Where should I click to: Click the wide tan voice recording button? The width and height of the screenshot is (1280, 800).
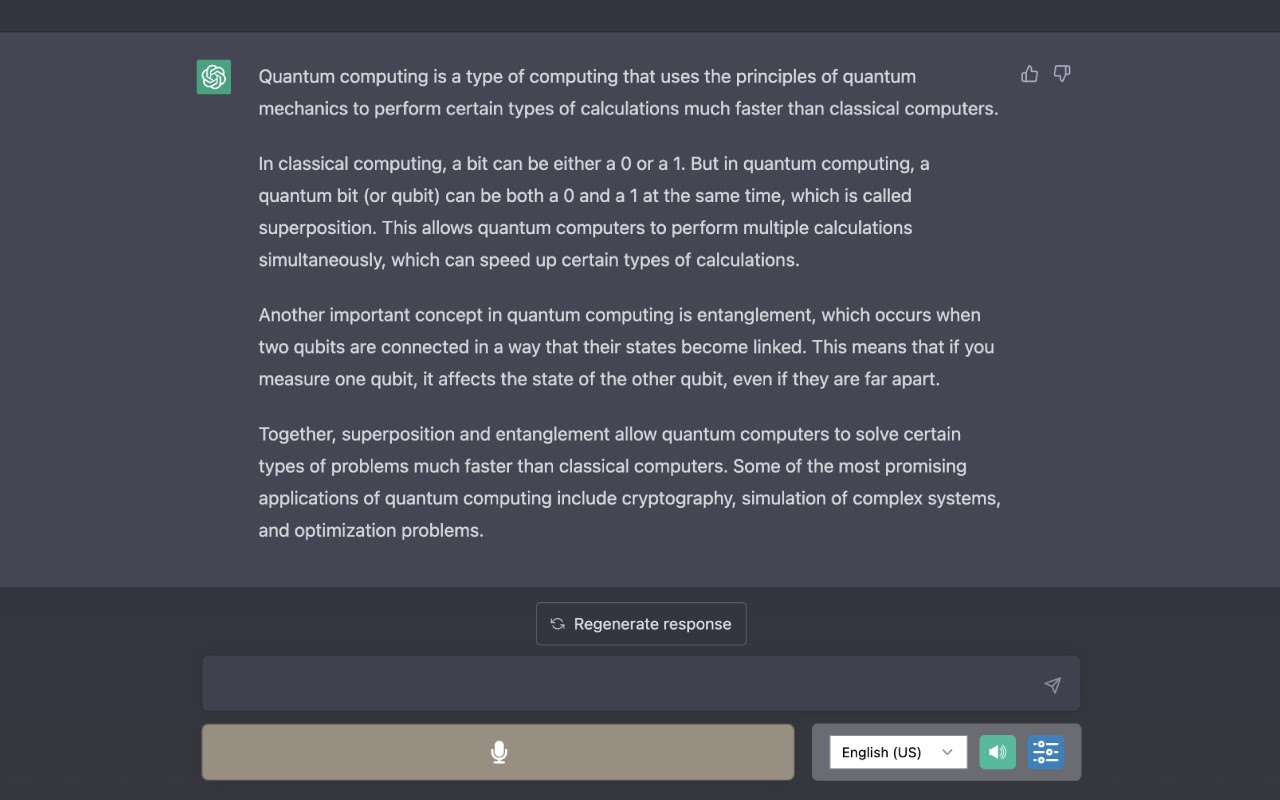pyautogui.click(x=498, y=752)
